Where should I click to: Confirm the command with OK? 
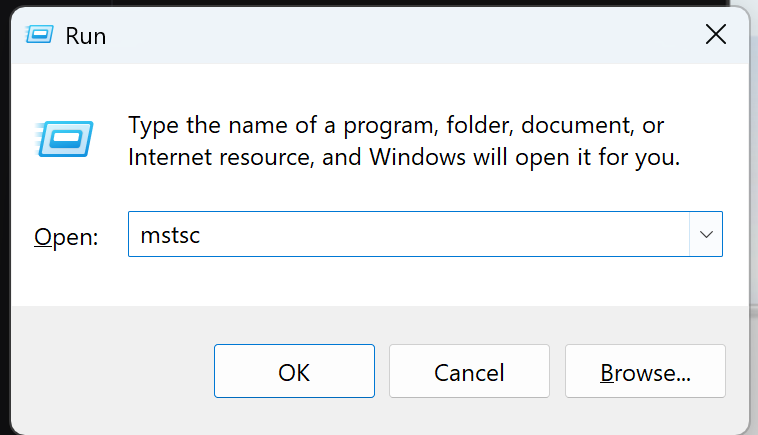294,371
